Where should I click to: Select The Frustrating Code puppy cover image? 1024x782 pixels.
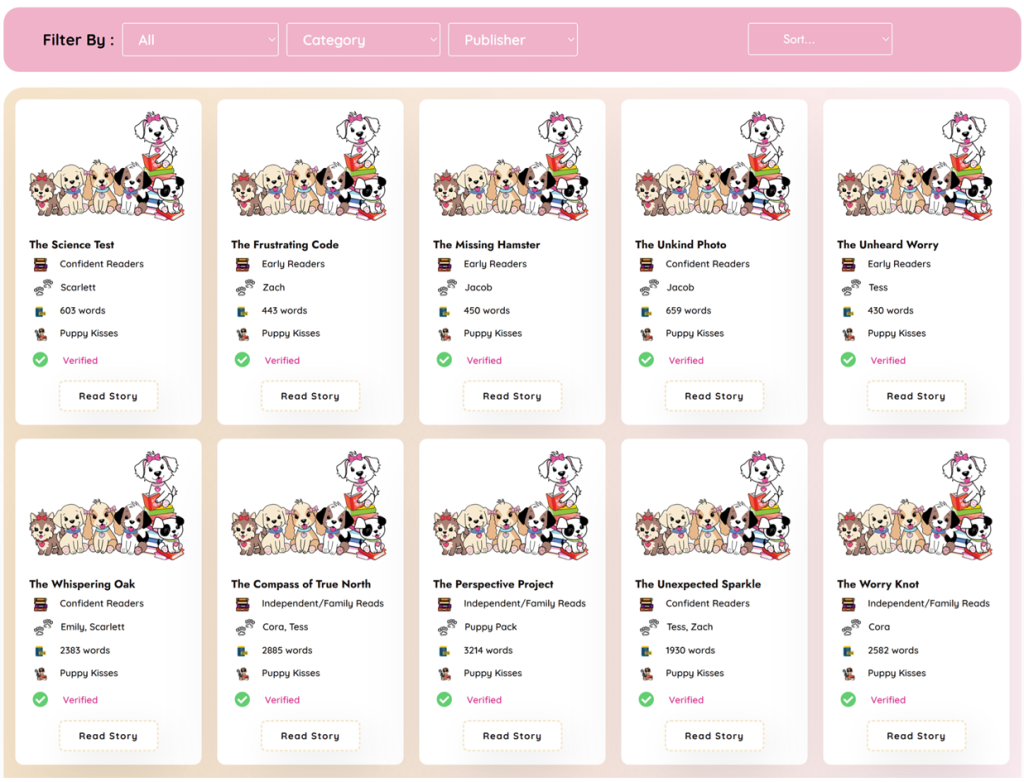pos(310,165)
